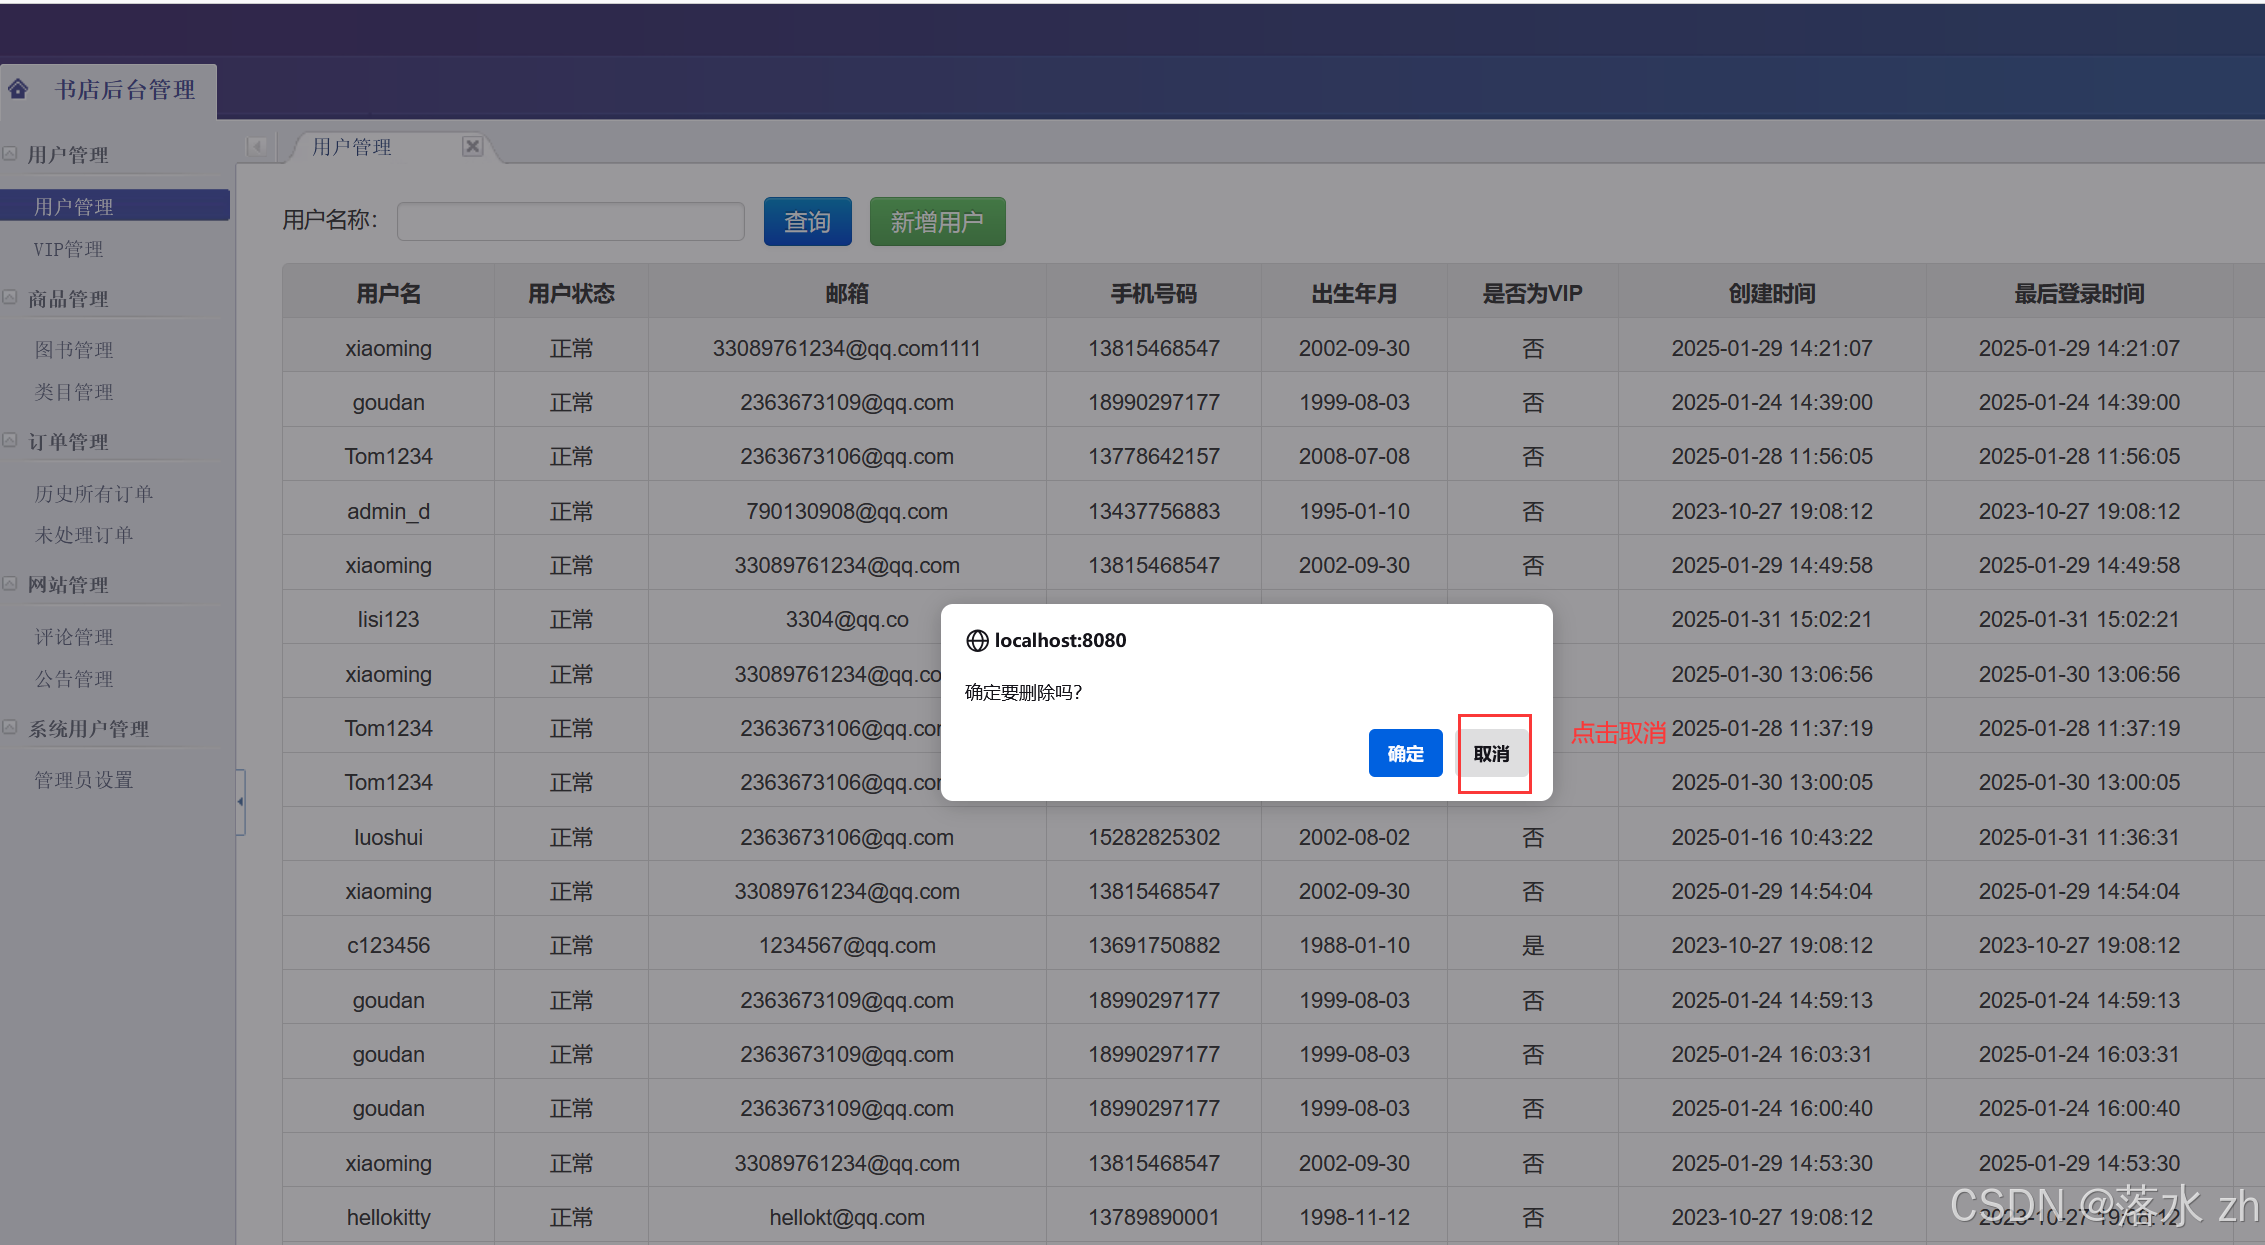Screen dimensions: 2265x1245
Task: Open VIP管理 in the sidebar
Action: point(68,249)
